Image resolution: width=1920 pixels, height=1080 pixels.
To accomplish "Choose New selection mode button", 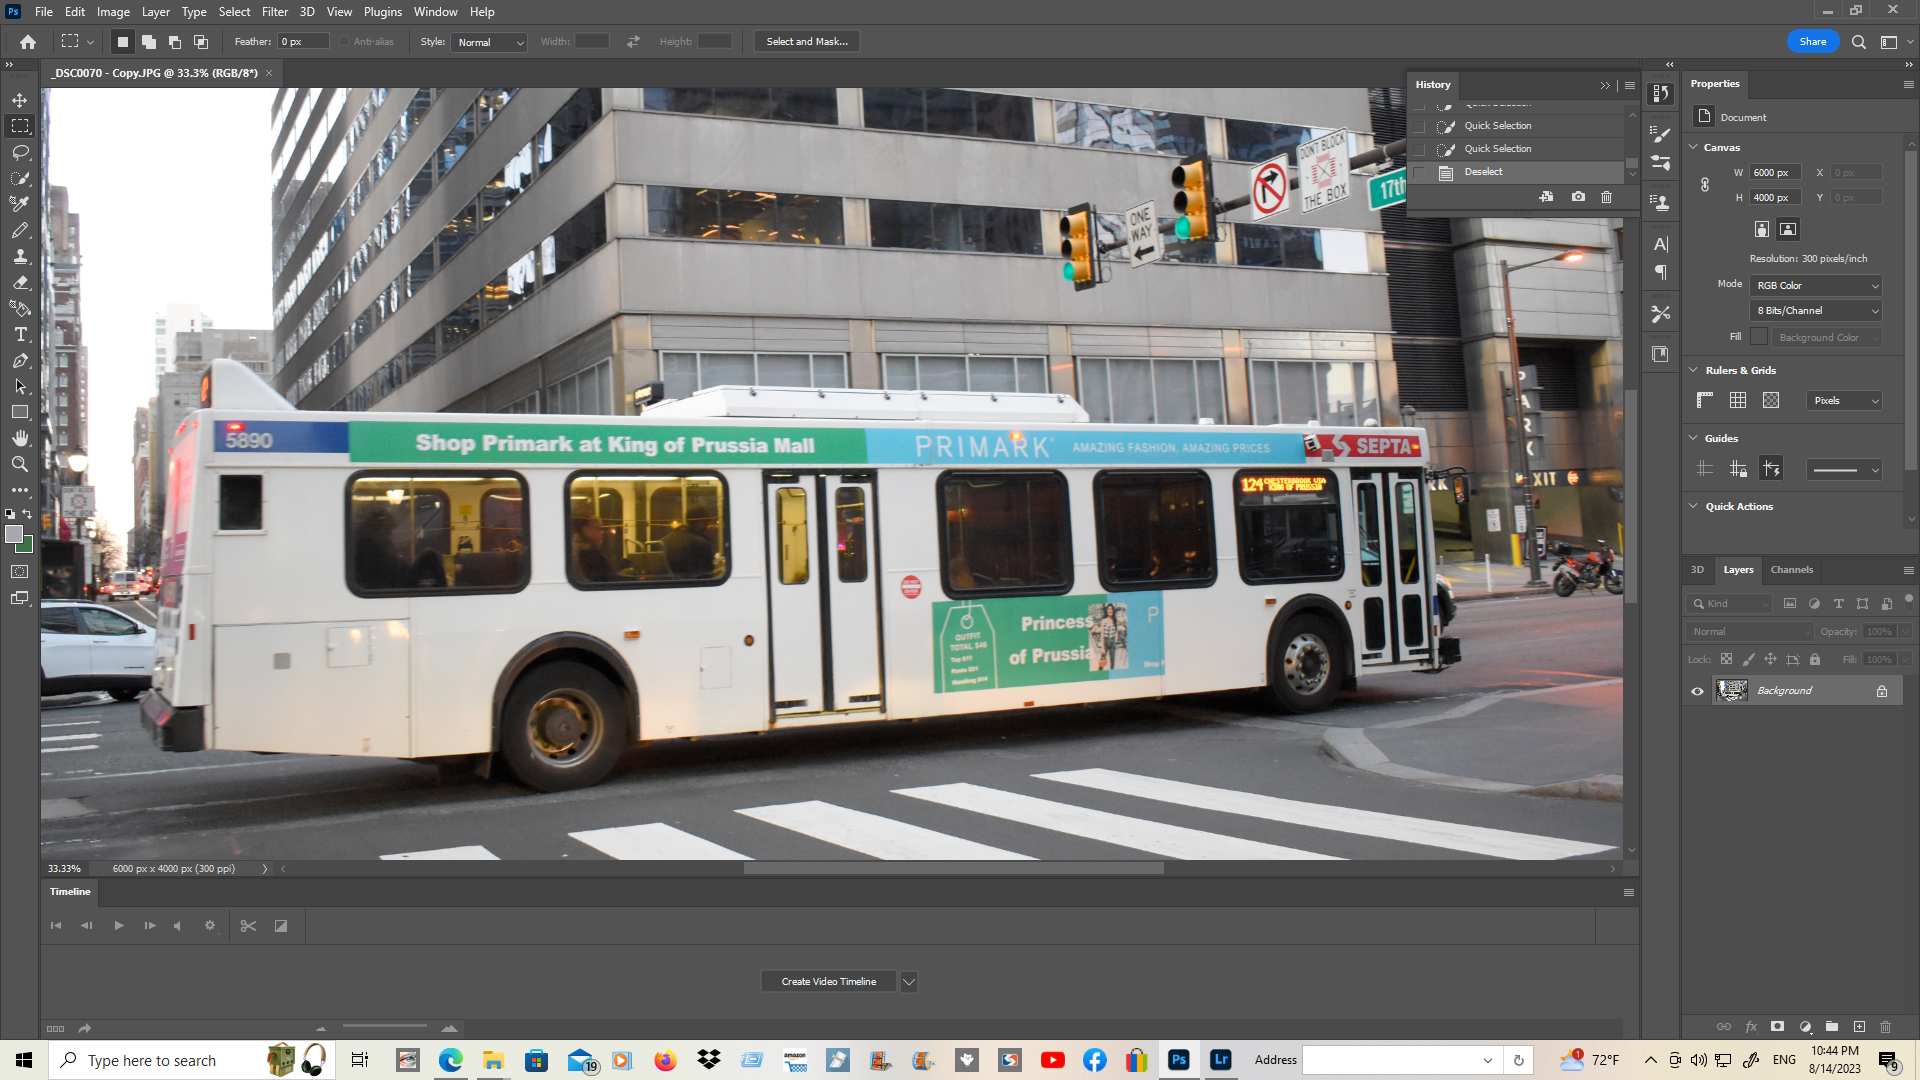I will pos(122,42).
